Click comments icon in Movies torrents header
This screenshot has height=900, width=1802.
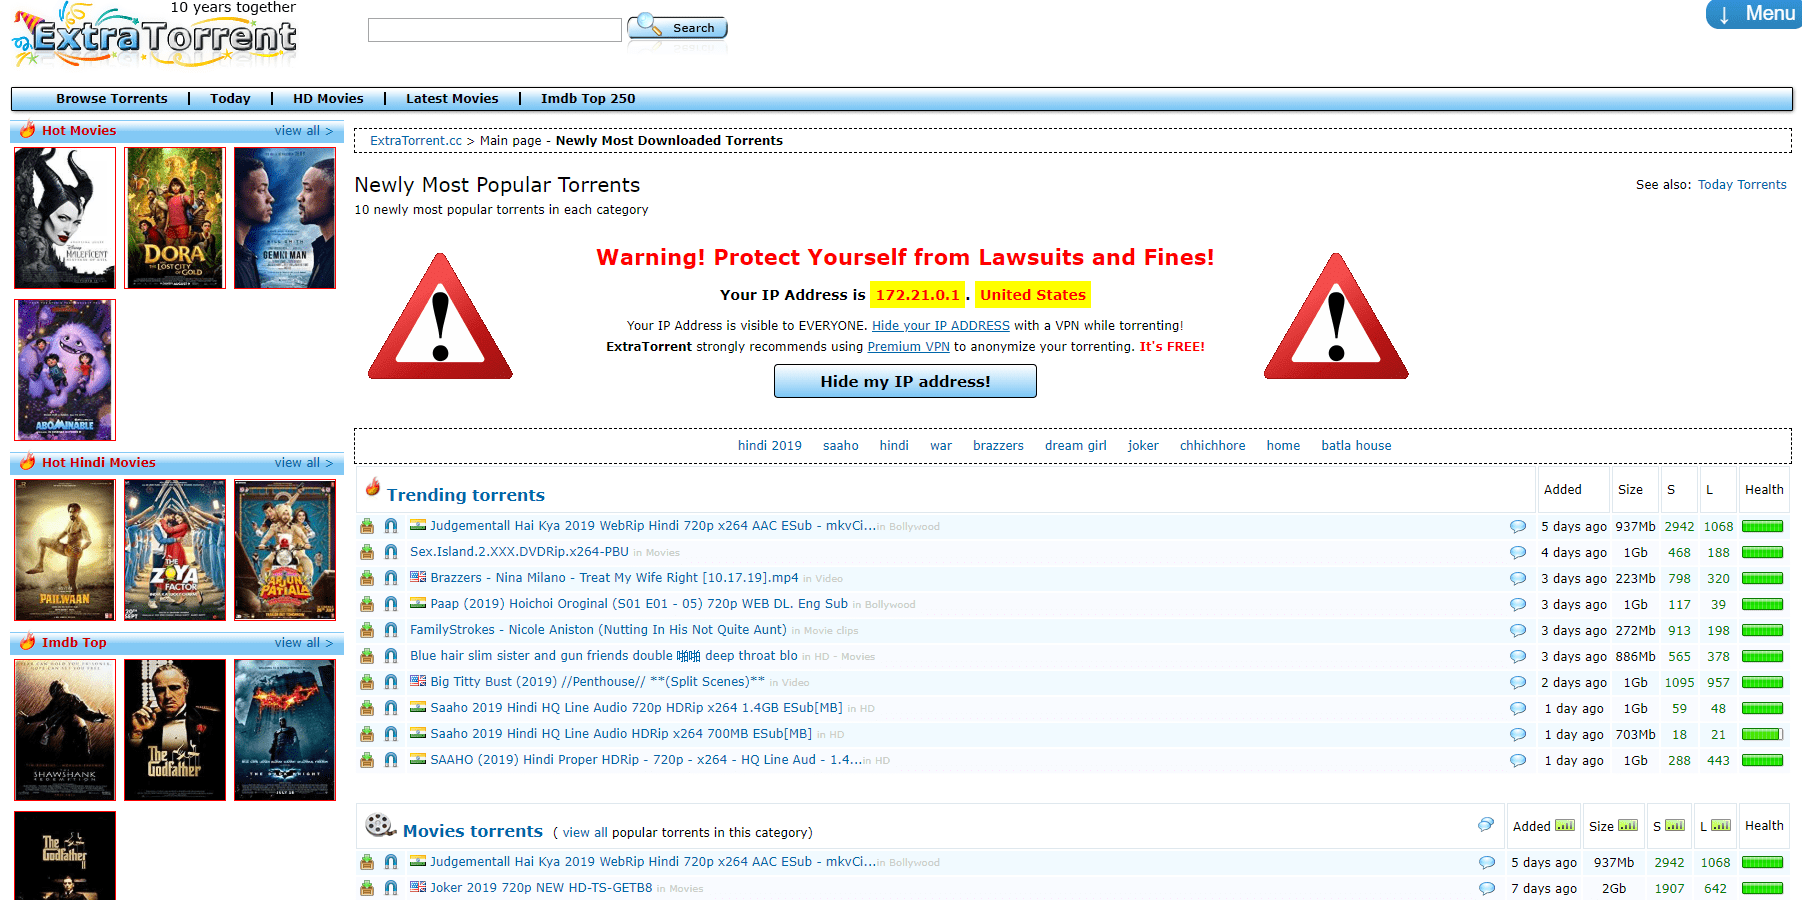1486,825
